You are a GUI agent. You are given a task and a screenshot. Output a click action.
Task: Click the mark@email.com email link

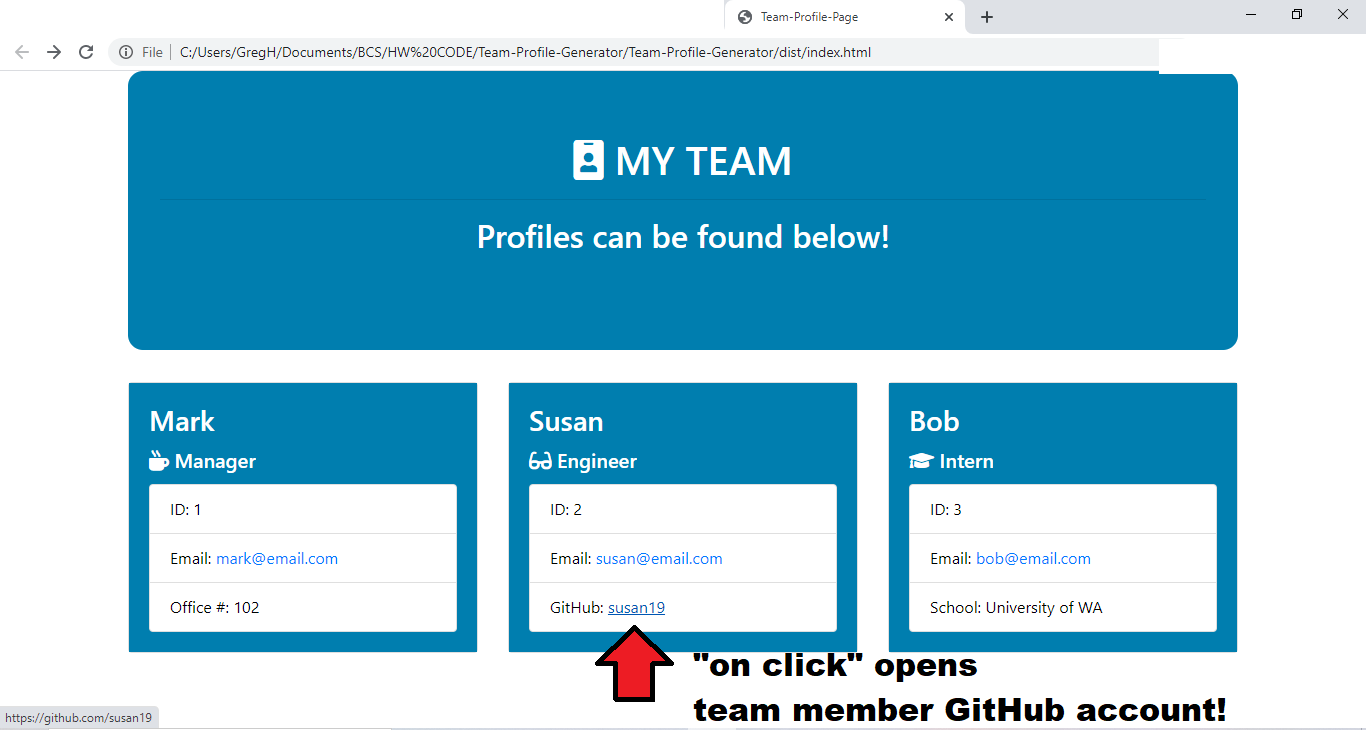[x=277, y=558]
